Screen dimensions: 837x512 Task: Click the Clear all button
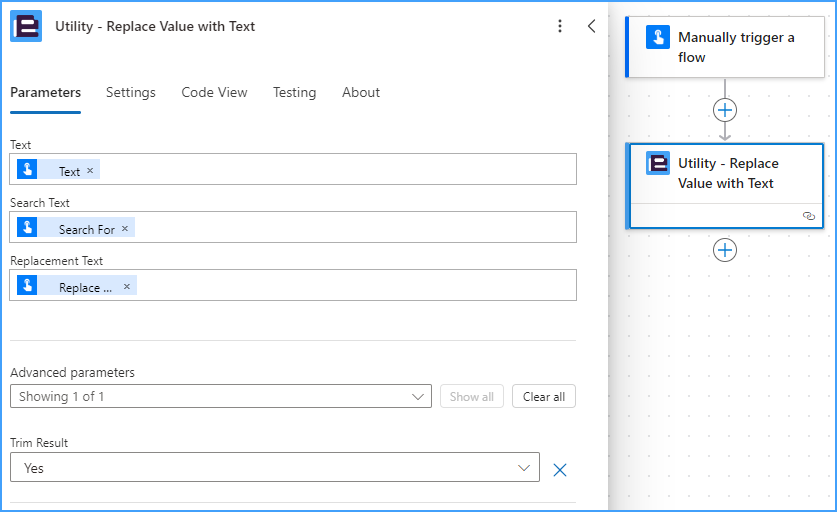(543, 396)
